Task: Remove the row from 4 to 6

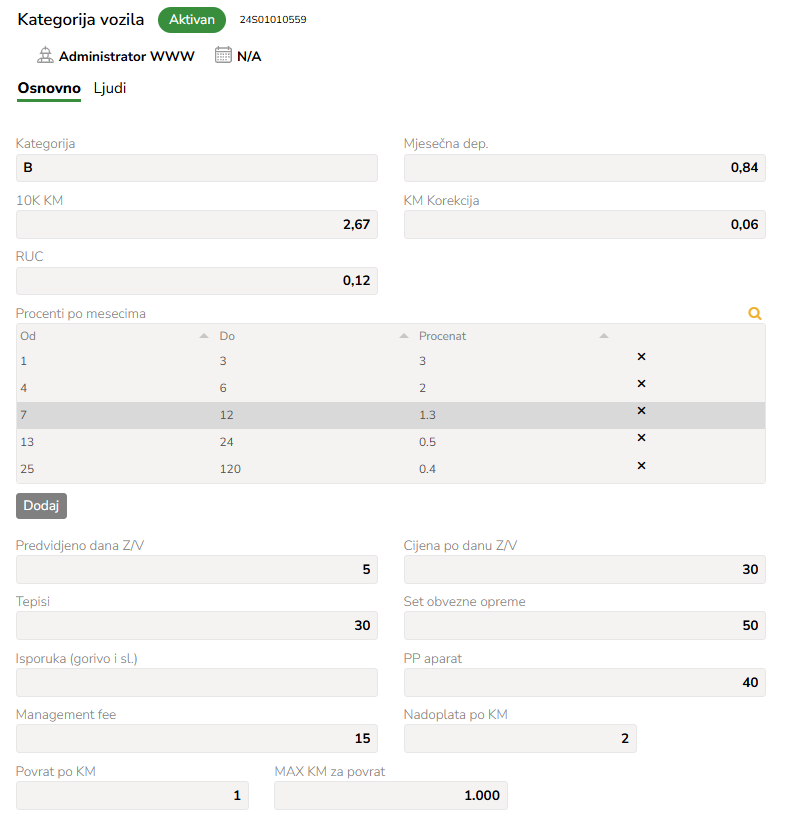Action: (641, 384)
